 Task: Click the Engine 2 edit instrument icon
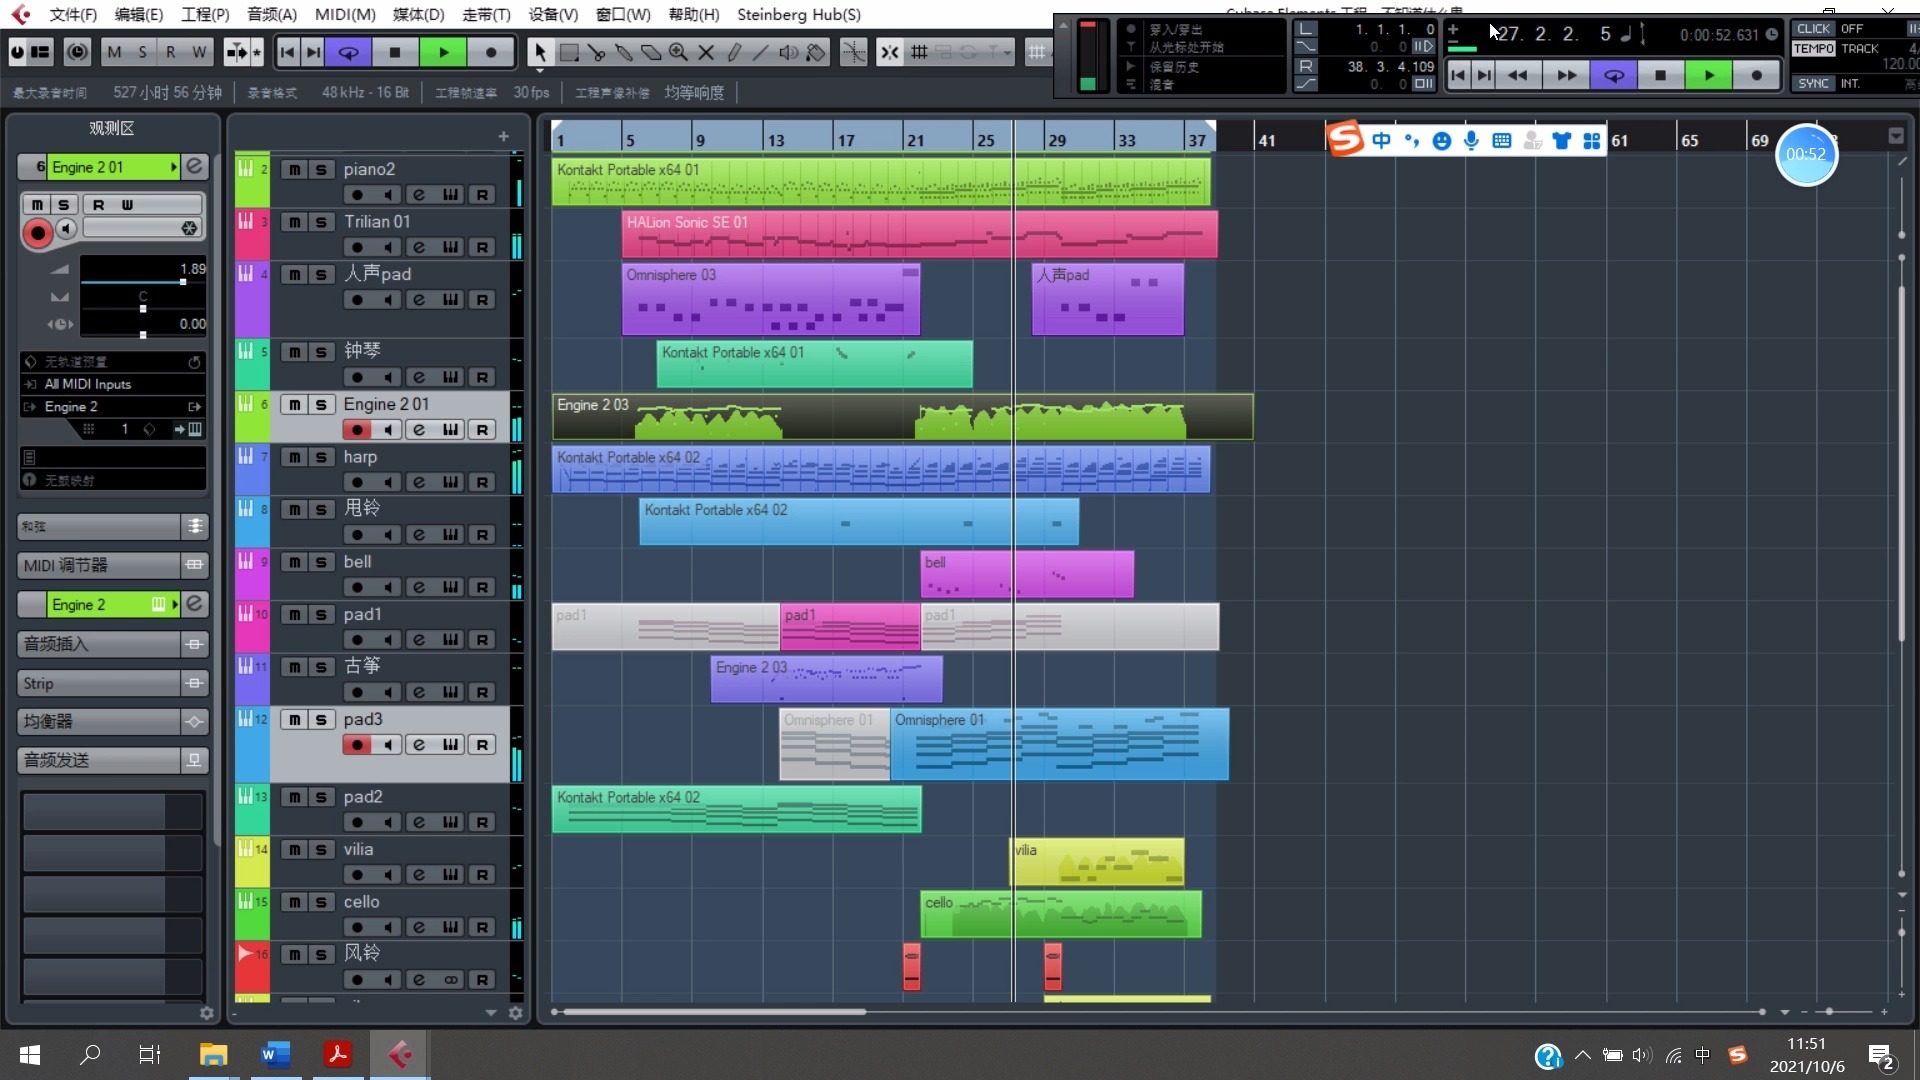coord(195,604)
